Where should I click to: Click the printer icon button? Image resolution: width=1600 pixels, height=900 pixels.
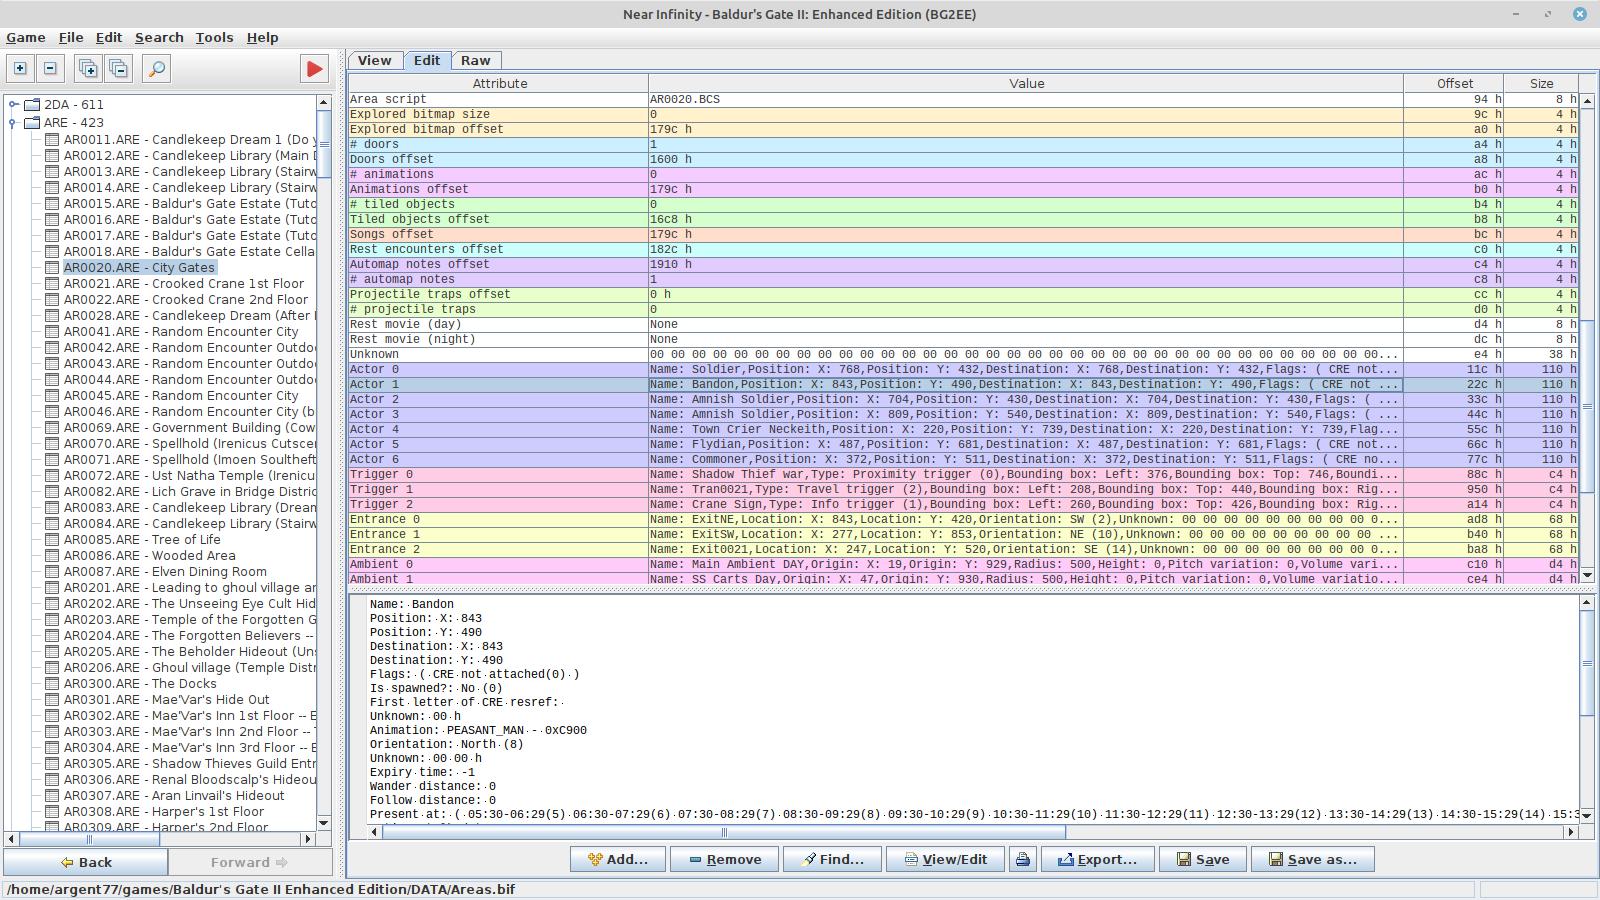(1022, 859)
